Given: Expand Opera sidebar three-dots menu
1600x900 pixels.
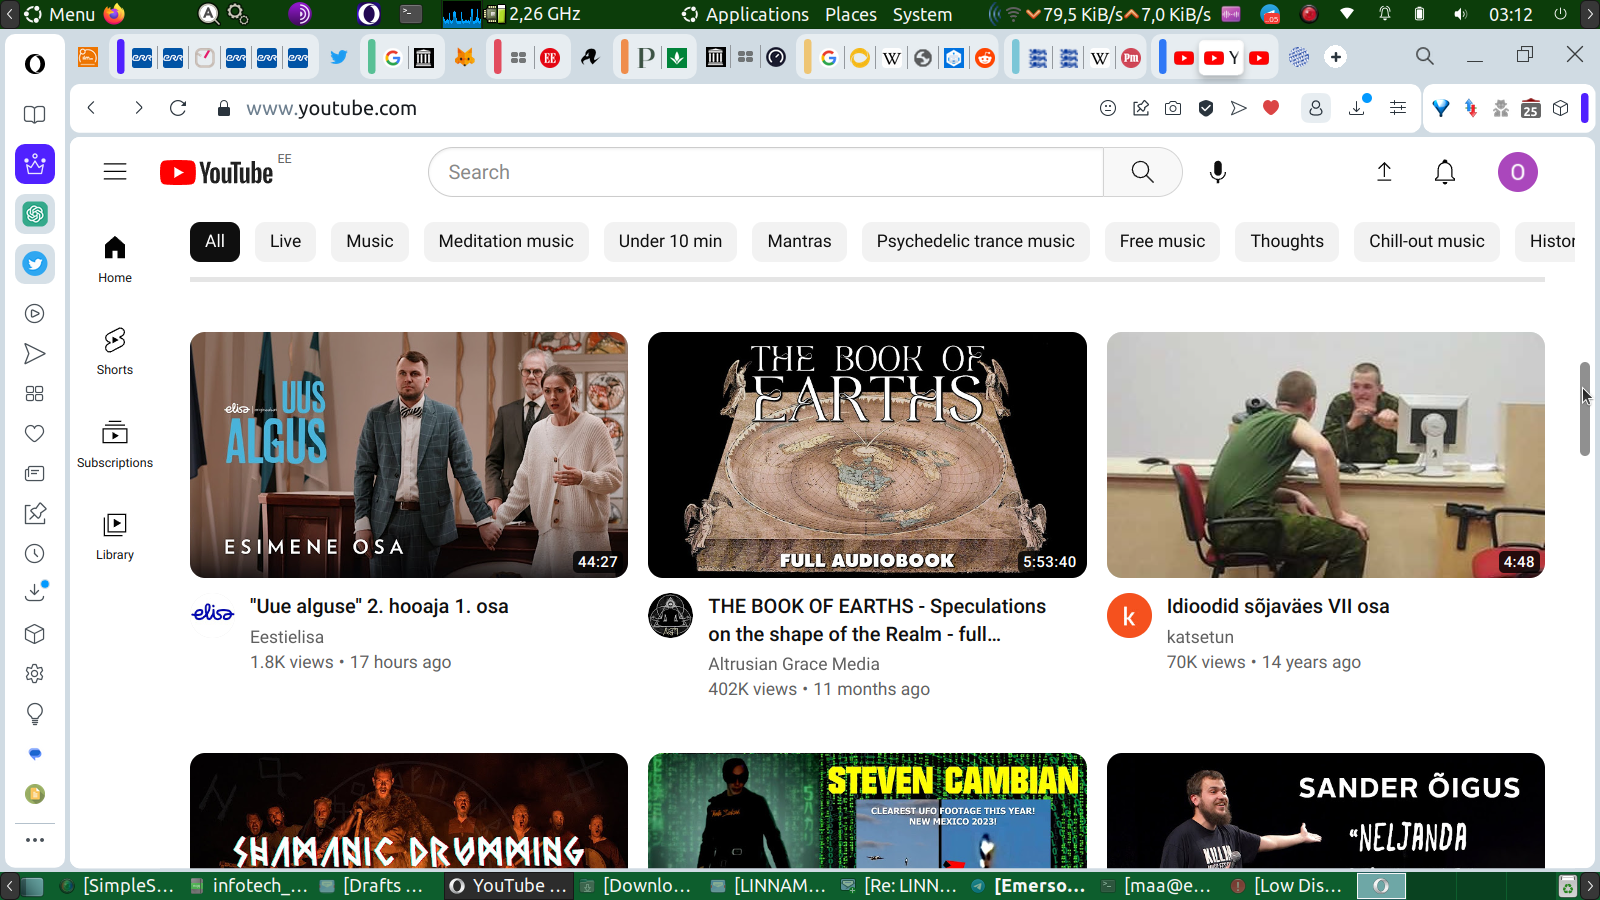Looking at the screenshot, I should (x=35, y=840).
